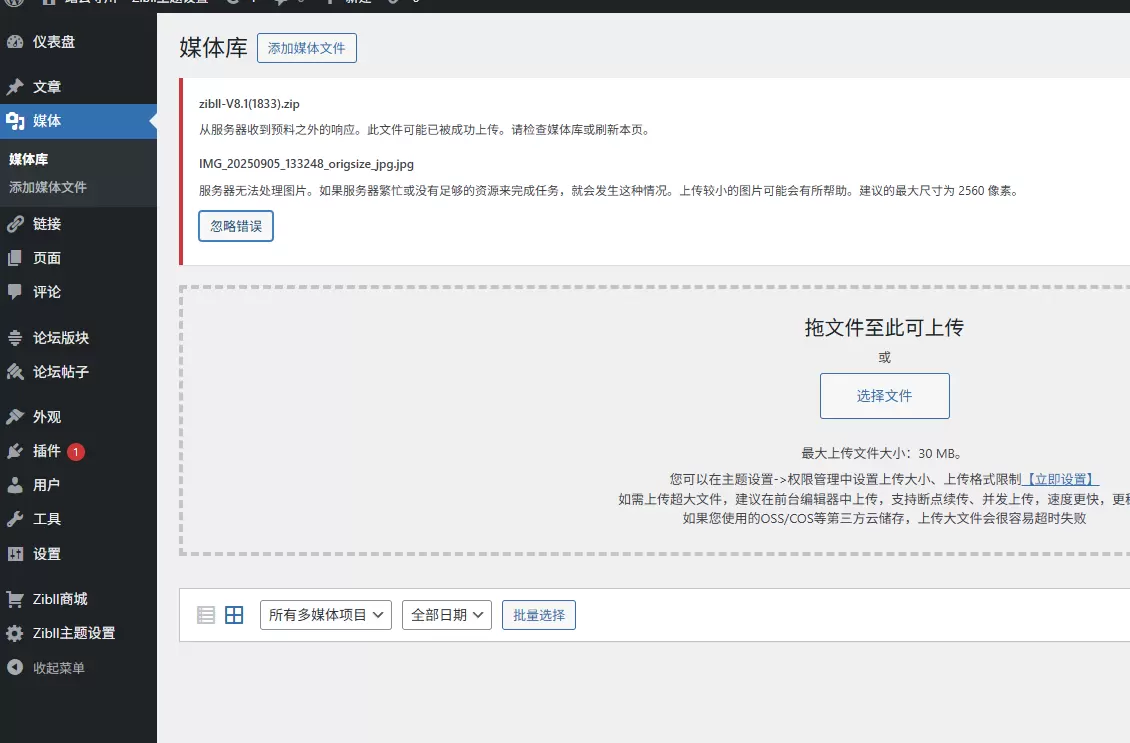The width and height of the screenshot is (1130, 743).
Task: Click the 页面 pages icon
Action: [15, 258]
